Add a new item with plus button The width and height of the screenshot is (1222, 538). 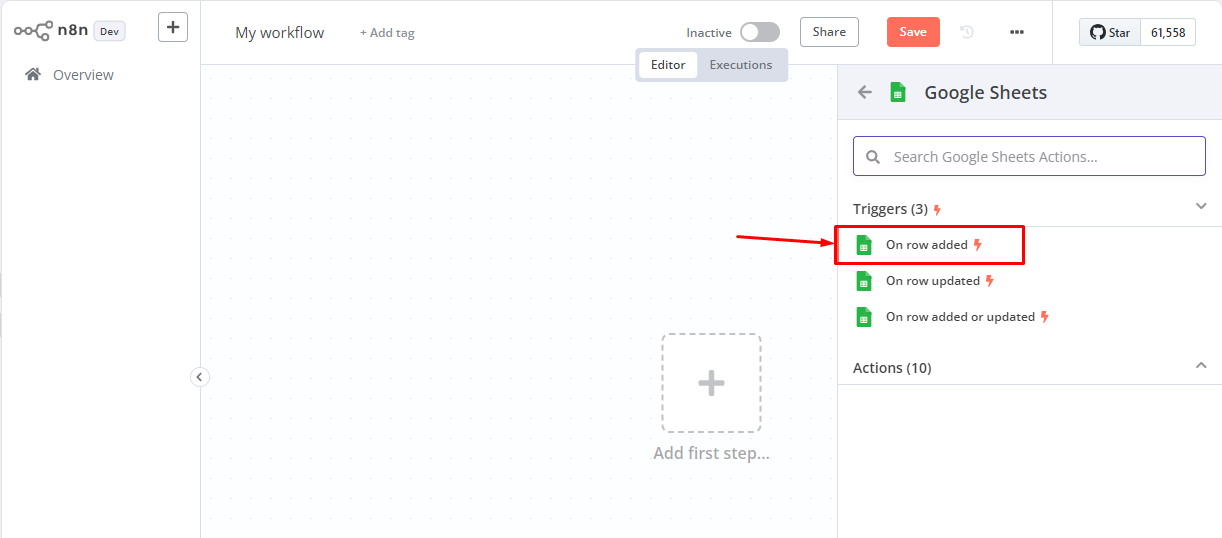coord(173,27)
